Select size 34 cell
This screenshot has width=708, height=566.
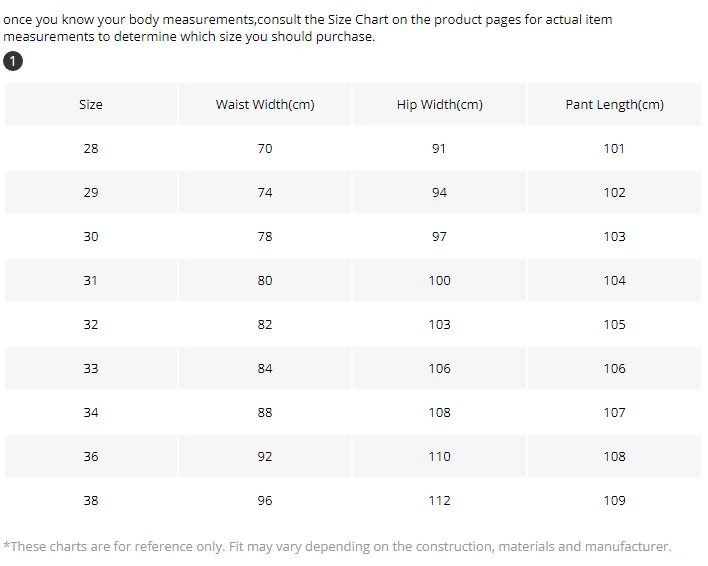tap(91, 412)
